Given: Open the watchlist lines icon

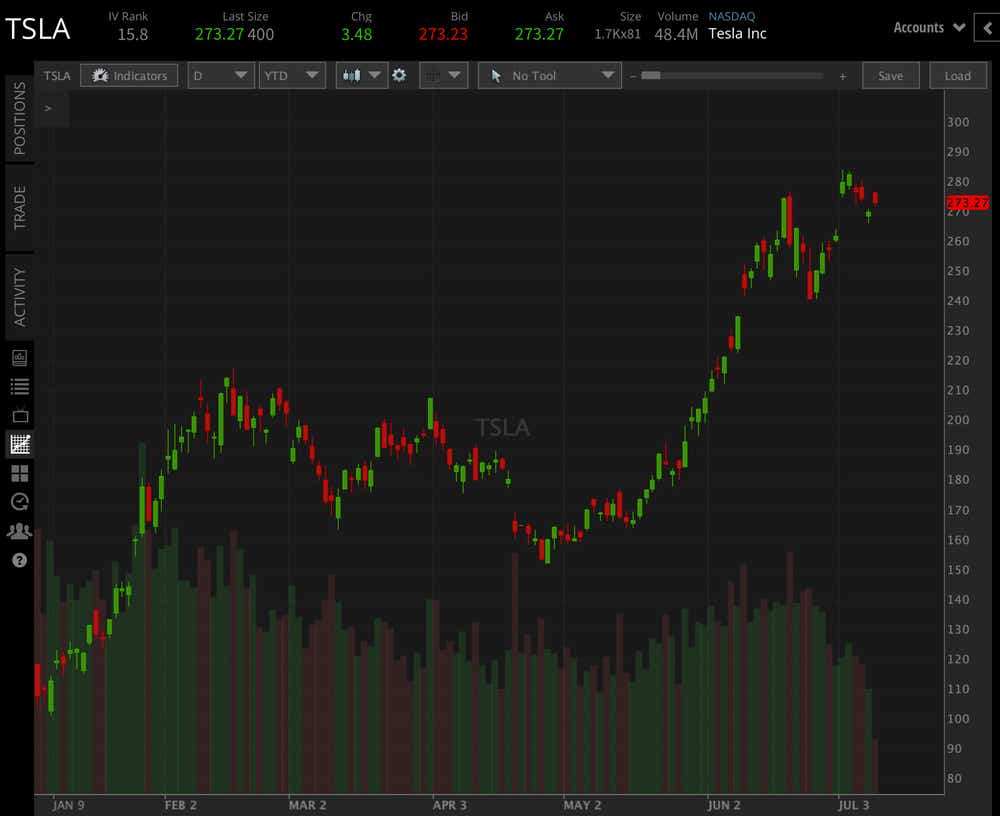Looking at the screenshot, I should point(20,386).
